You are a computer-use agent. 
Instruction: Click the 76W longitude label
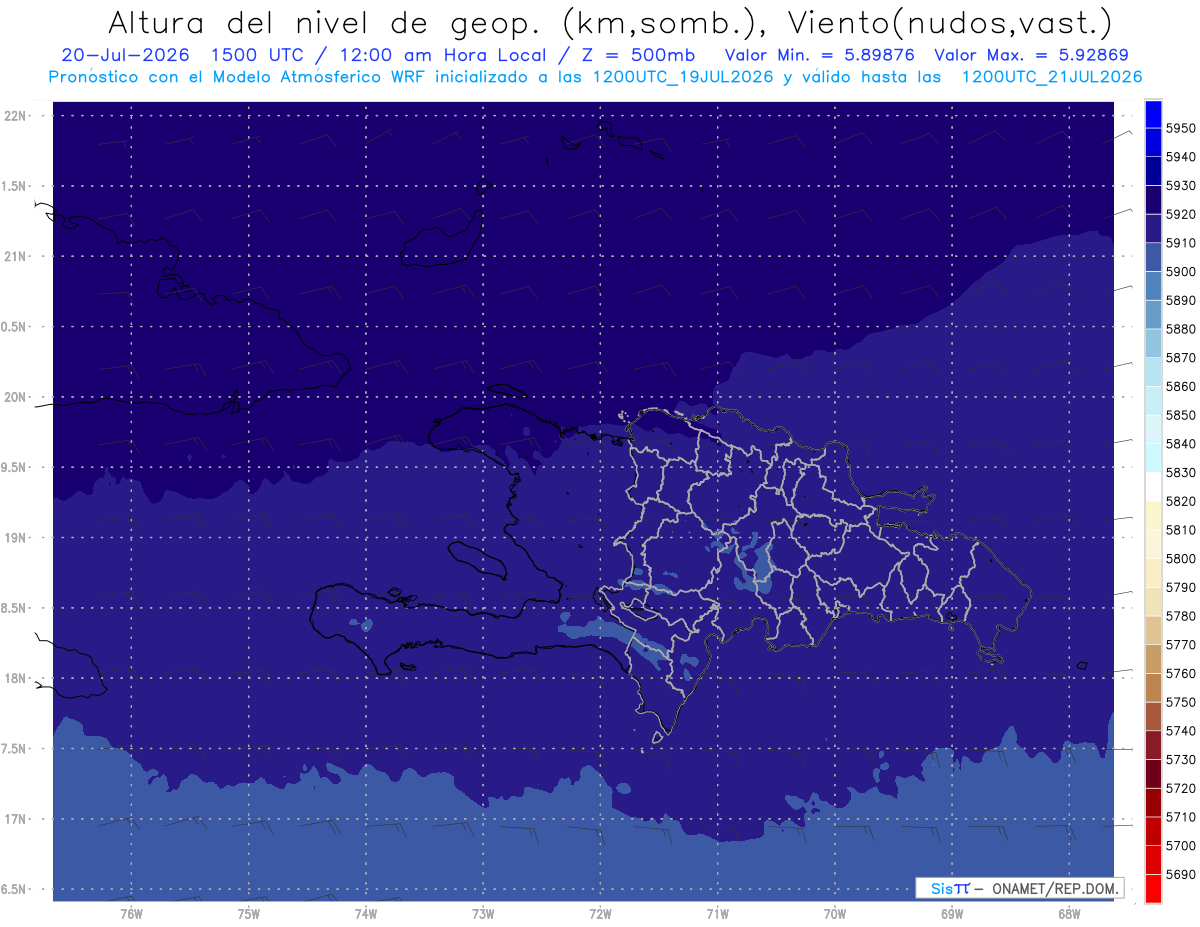131,915
